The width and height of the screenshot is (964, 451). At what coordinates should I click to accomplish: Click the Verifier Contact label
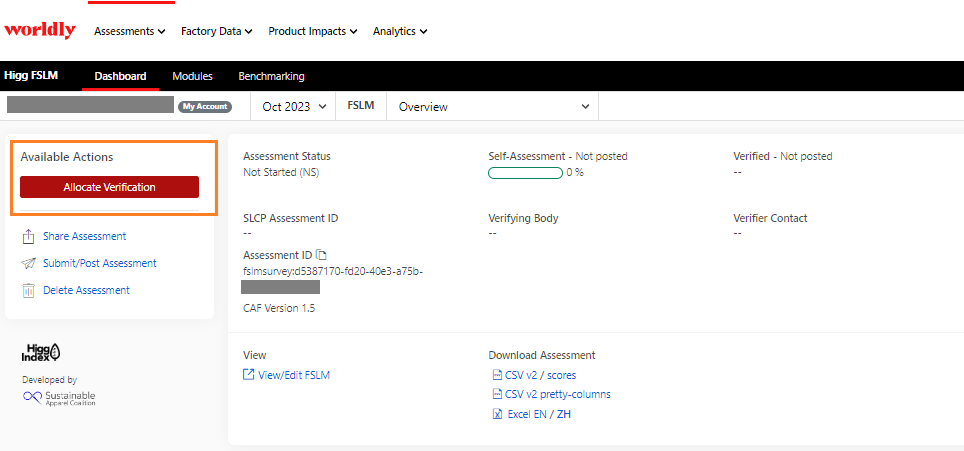(770, 218)
